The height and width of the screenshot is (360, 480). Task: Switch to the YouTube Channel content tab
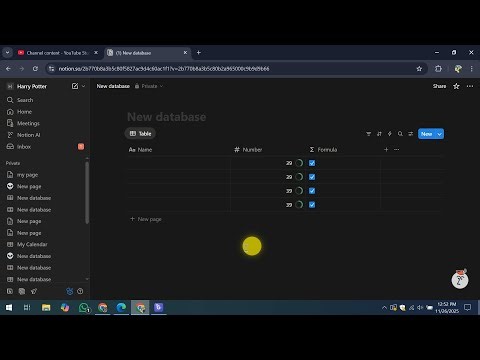(x=58, y=53)
